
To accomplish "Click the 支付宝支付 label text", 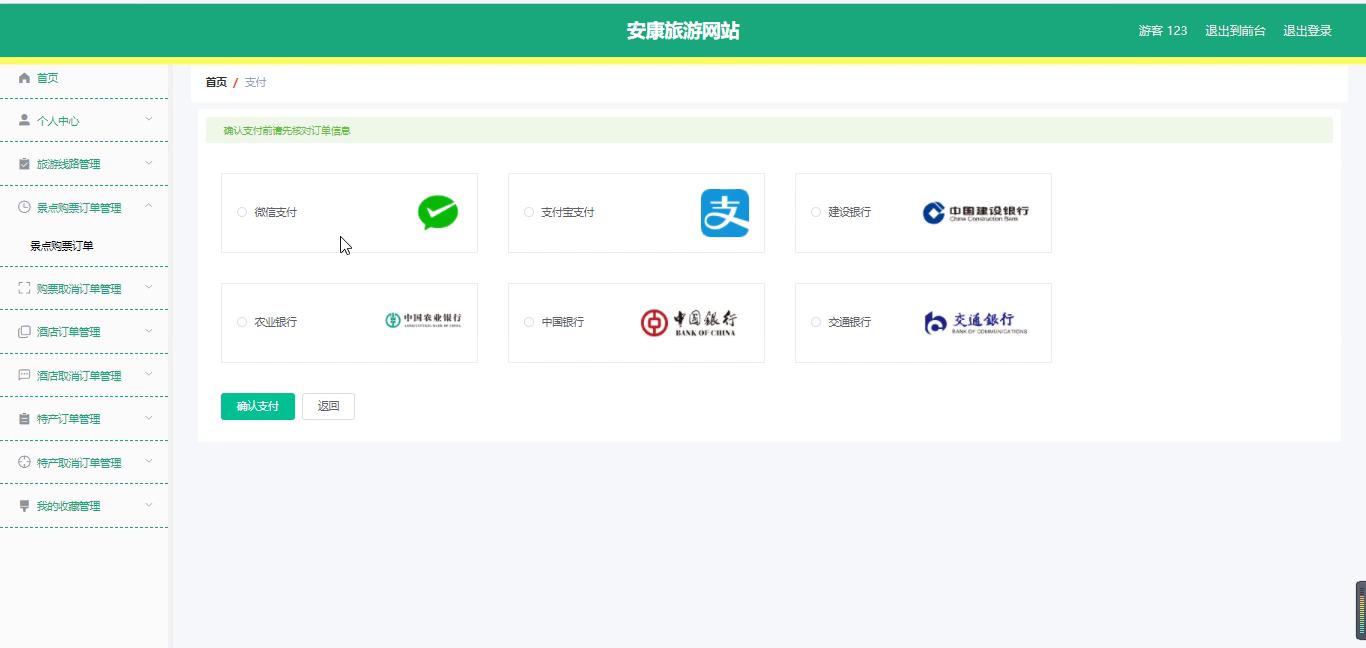I will (568, 212).
